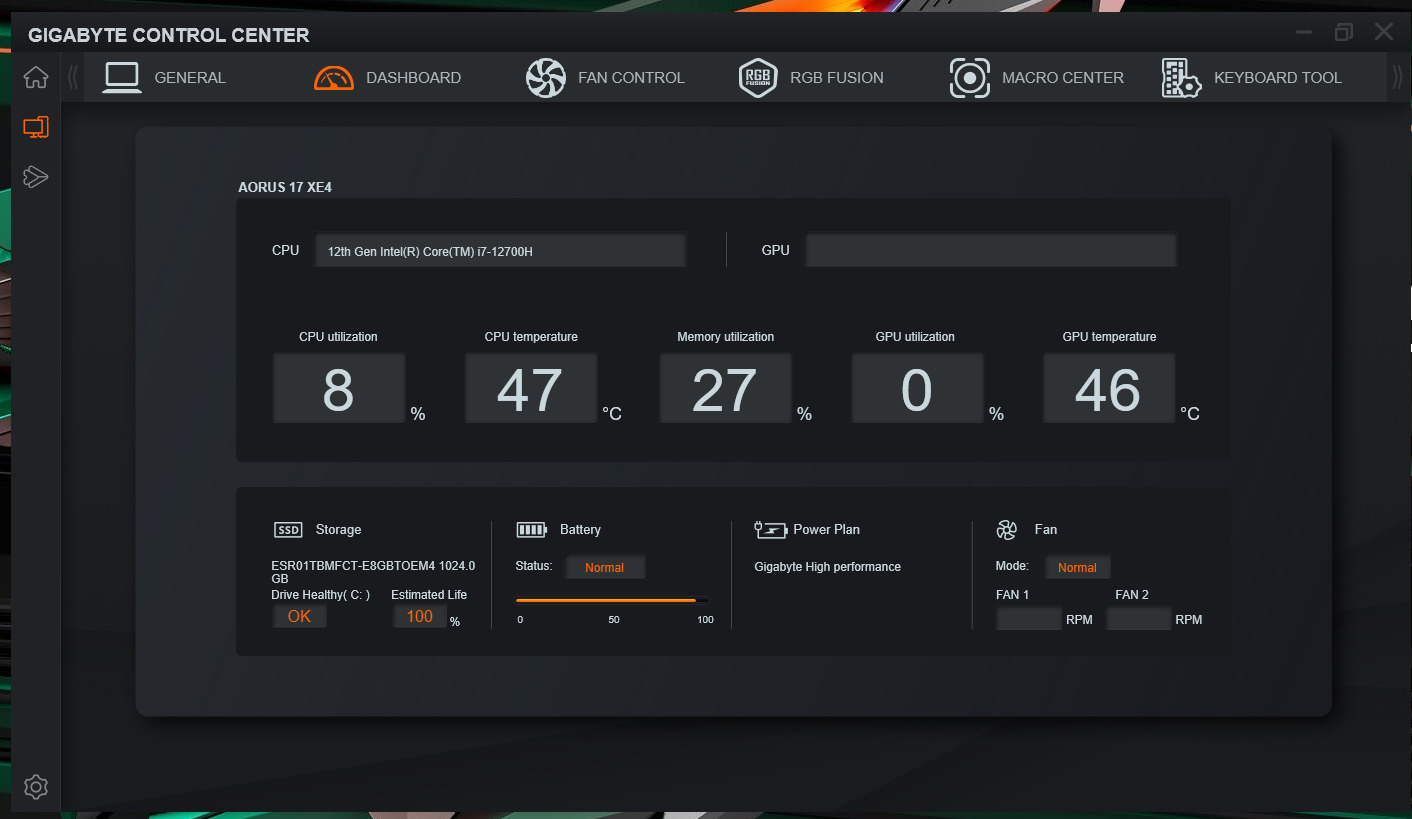Image resolution: width=1412 pixels, height=819 pixels.
Task: Restore down the Control Center window
Action: [1343, 32]
